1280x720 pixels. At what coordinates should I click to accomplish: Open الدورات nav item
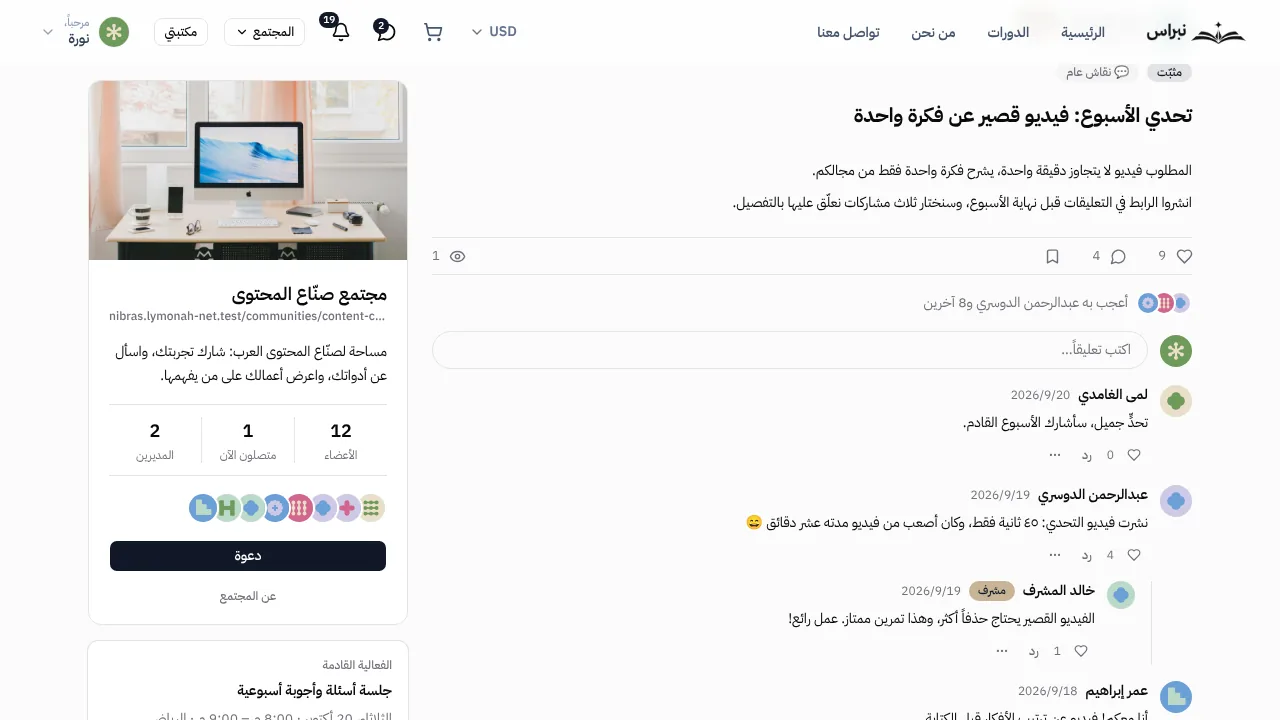coord(1008,32)
